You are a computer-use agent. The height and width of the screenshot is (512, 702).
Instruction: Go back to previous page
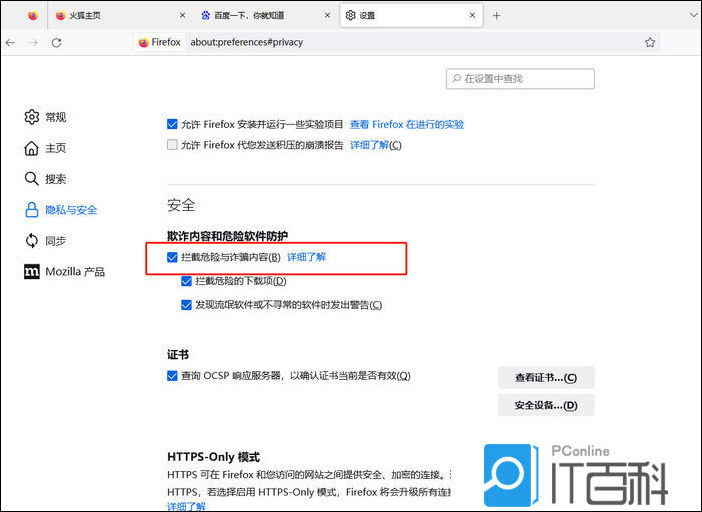click(x=10, y=43)
